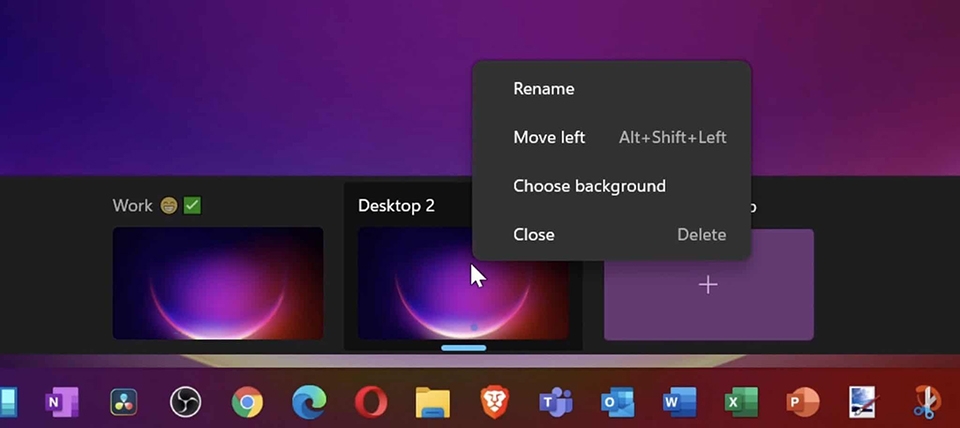Select the Desktop 2 thumbnail

click(463, 283)
